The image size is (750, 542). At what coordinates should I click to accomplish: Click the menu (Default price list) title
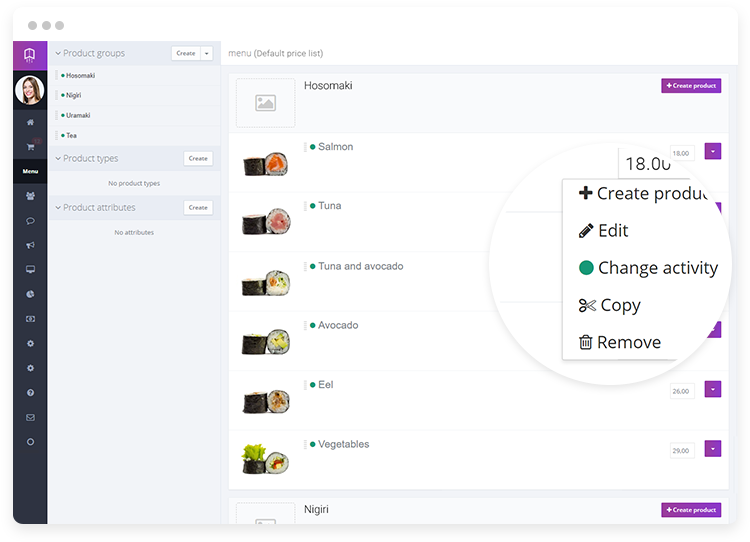[x=276, y=53]
